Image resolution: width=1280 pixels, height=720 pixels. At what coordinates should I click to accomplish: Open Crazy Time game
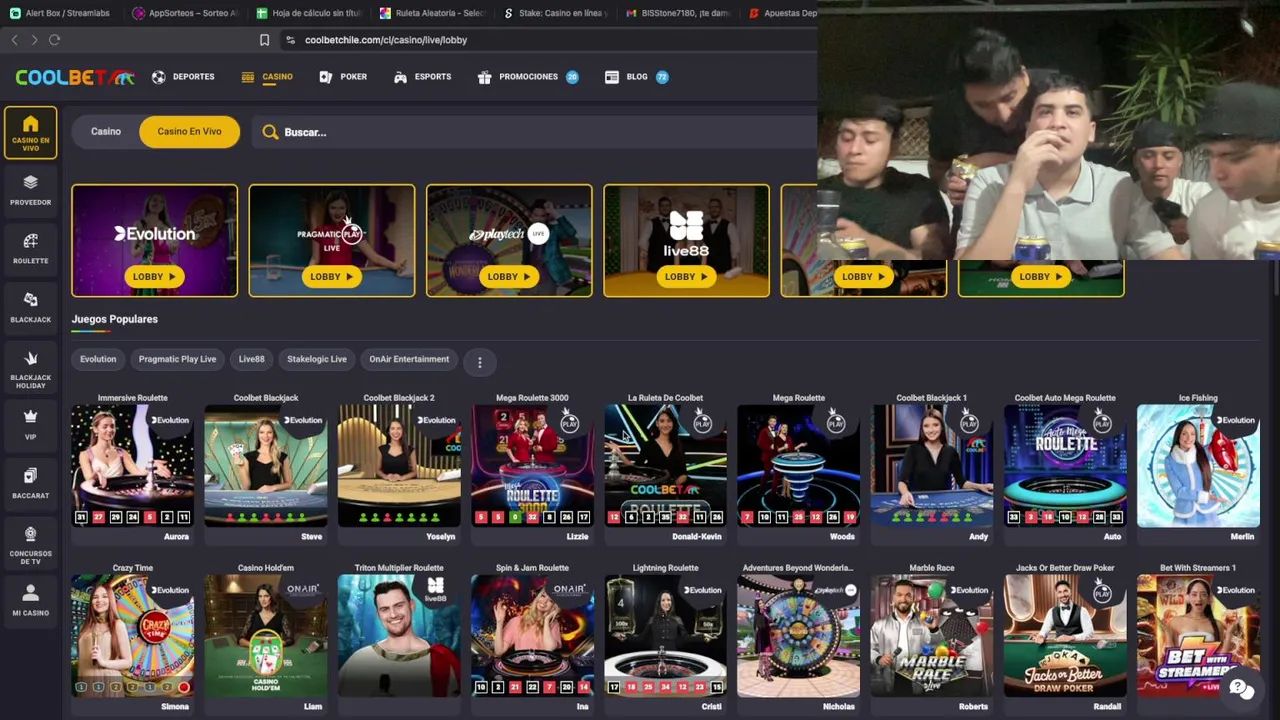tap(132, 636)
